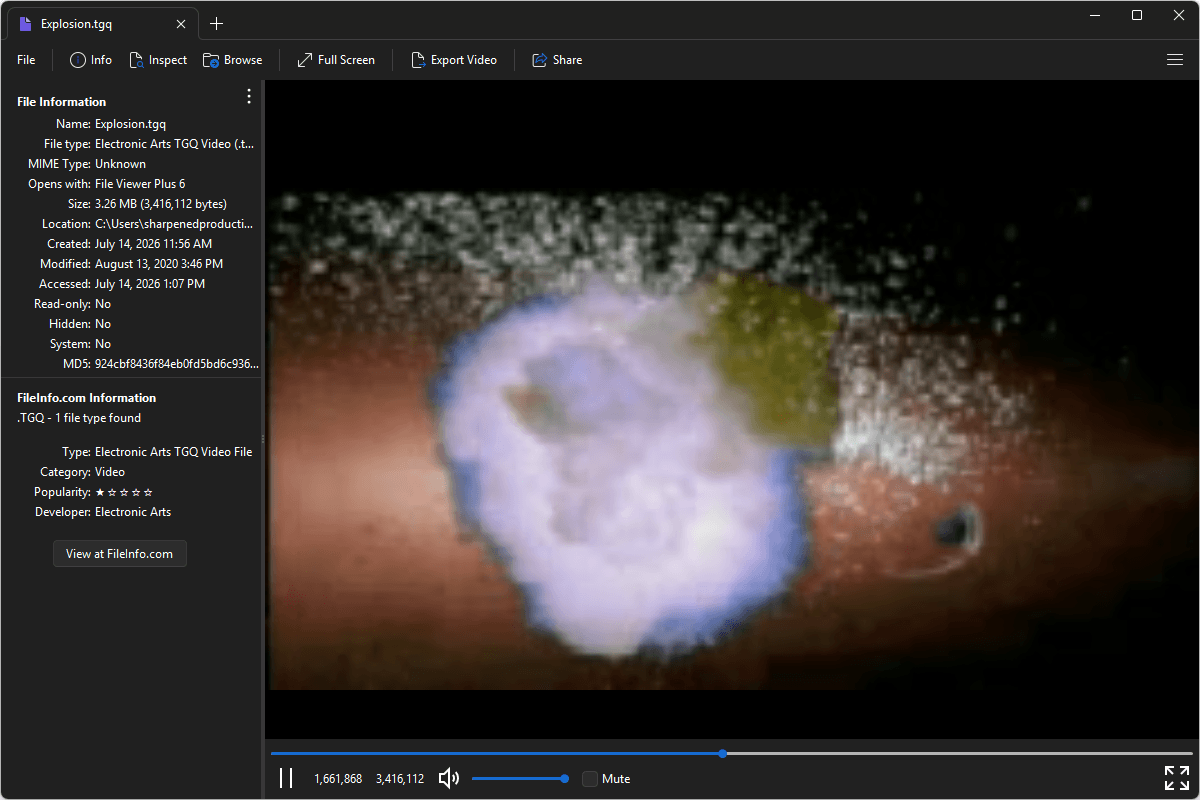
Task: Open the File menu
Action: pos(26,60)
